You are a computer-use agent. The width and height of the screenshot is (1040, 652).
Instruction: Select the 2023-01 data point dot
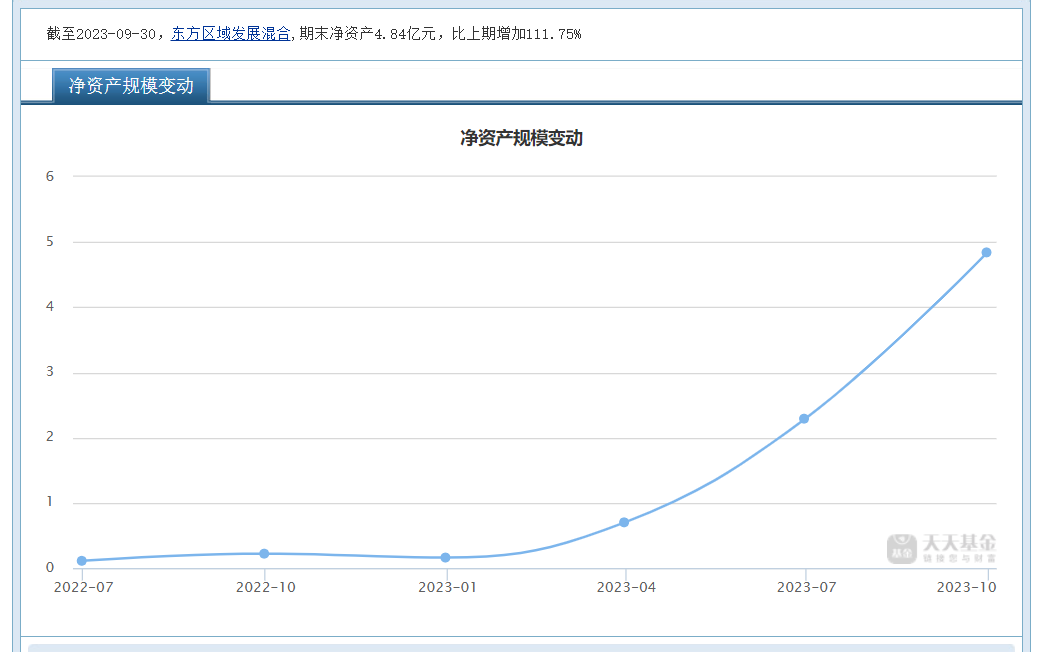[x=445, y=558]
